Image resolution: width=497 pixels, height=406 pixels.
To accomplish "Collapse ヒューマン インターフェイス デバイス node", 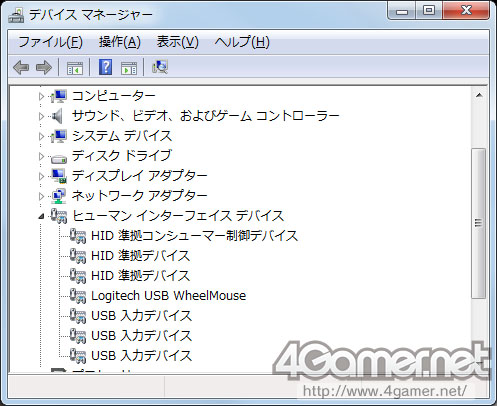I will pyautogui.click(x=41, y=216).
